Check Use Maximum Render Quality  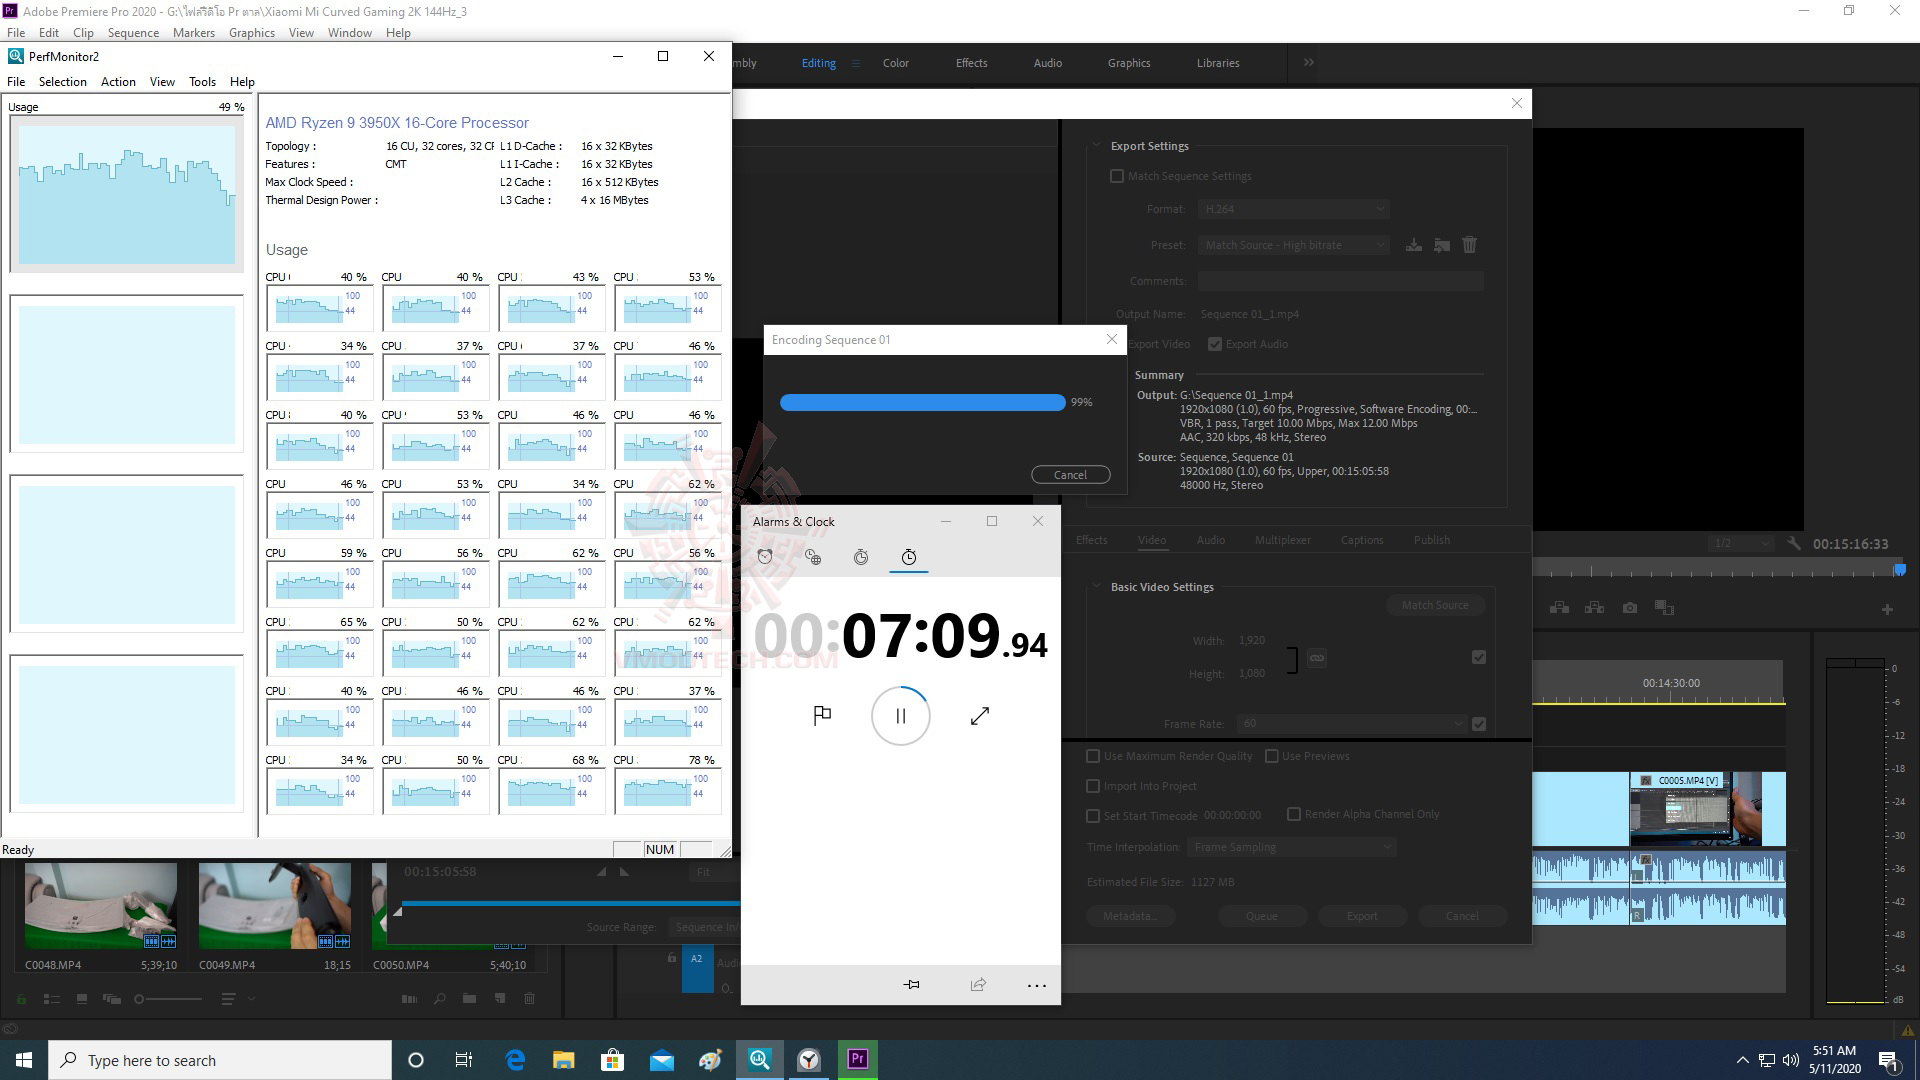point(1093,756)
